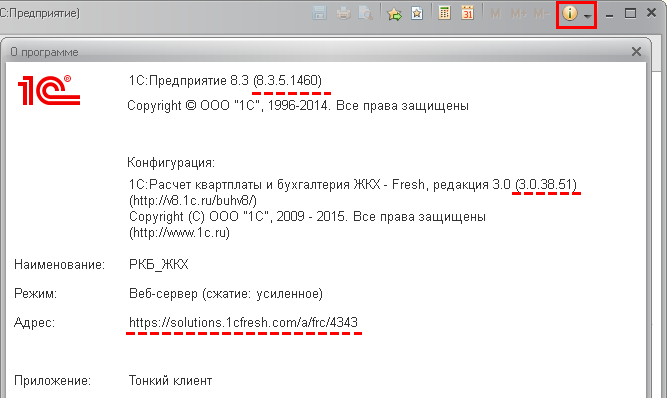This screenshot has height=398, width=667.
Task: Open print preview with magnifier icon
Action: click(365, 14)
